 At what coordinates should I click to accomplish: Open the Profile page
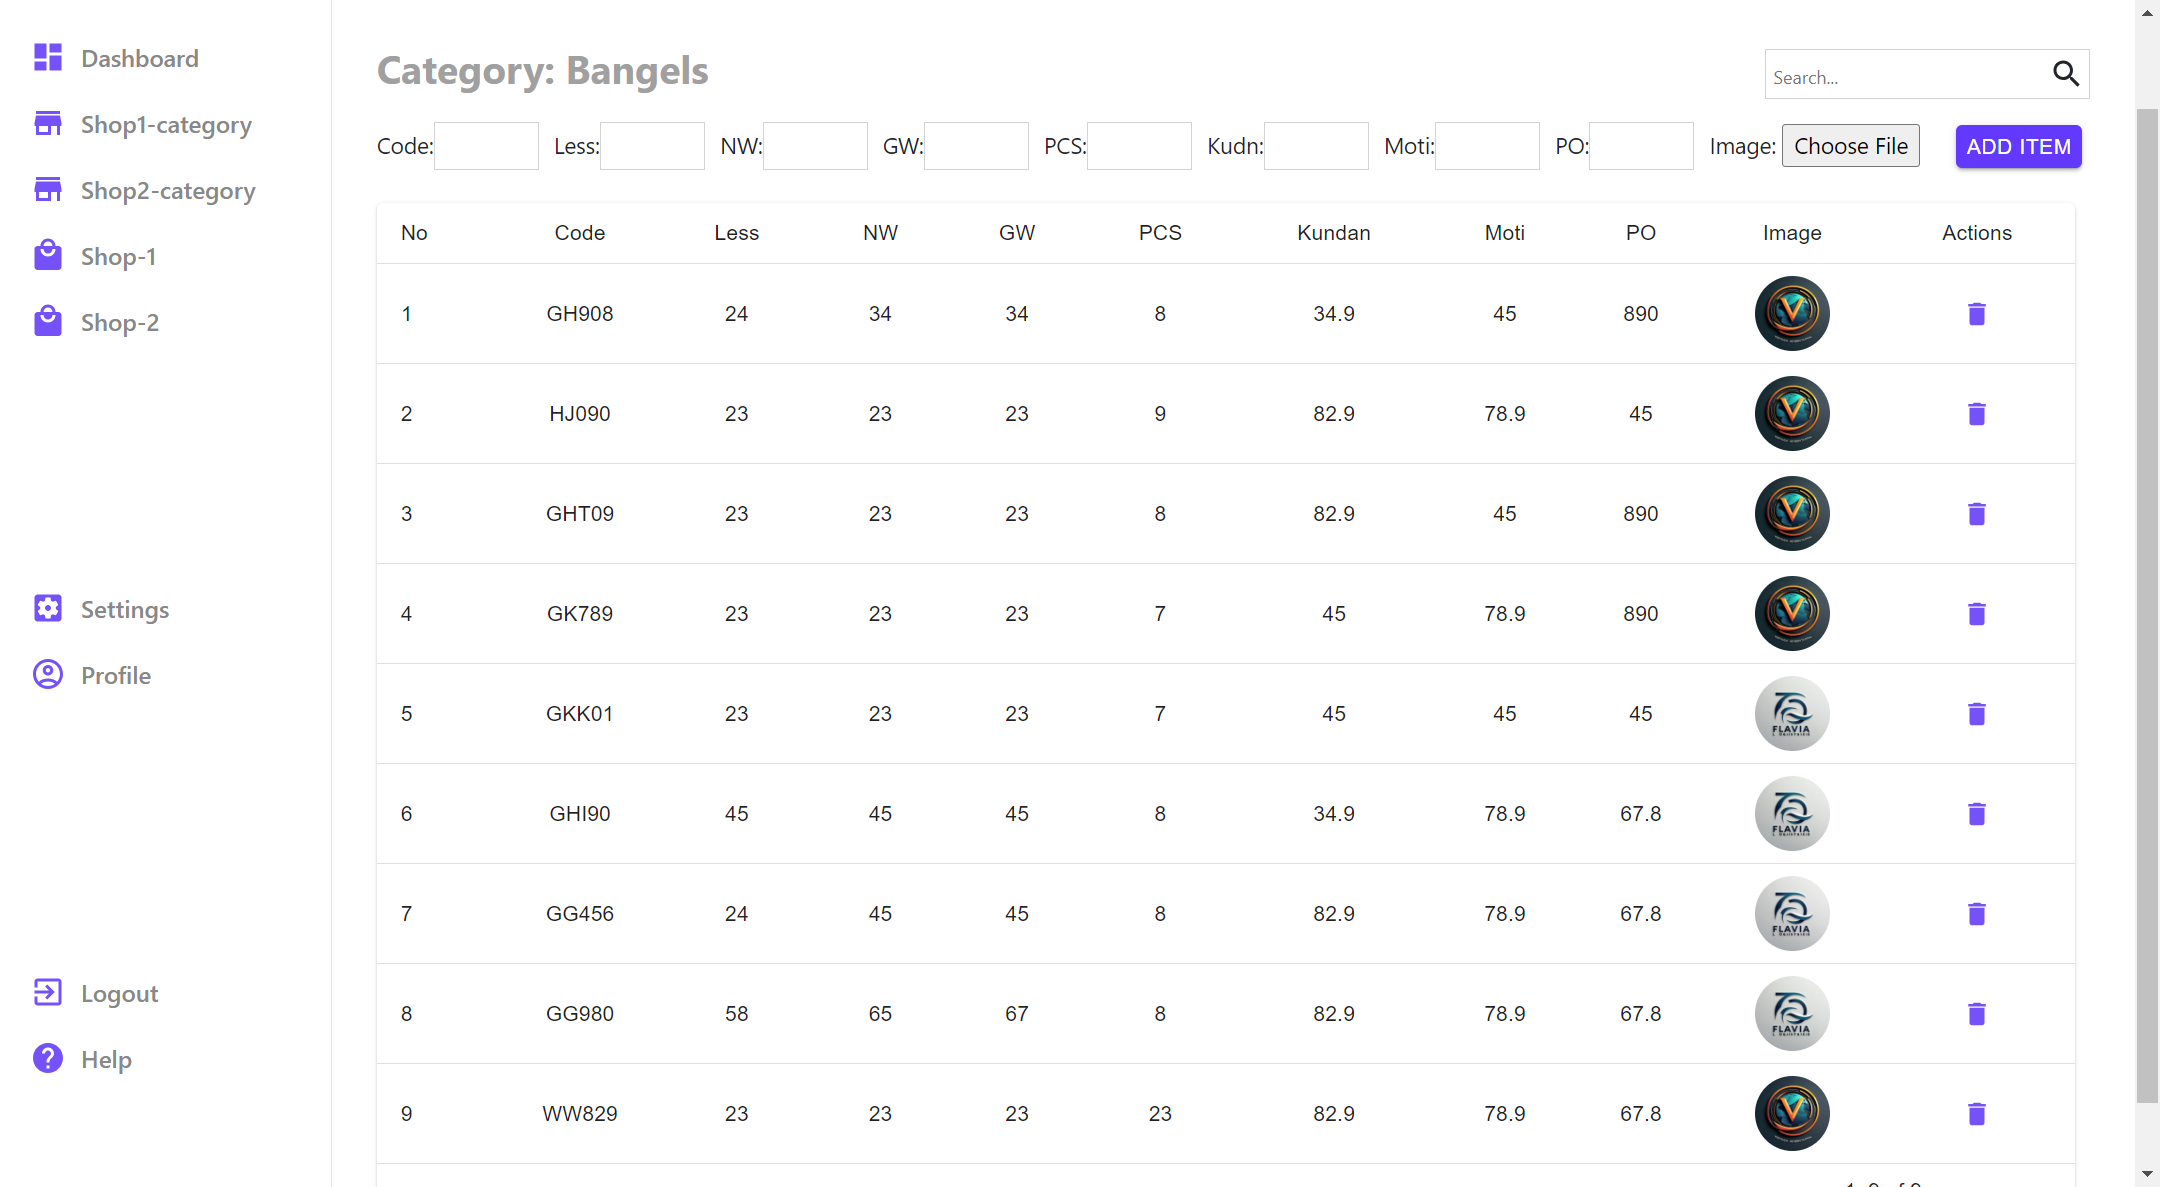point(115,676)
